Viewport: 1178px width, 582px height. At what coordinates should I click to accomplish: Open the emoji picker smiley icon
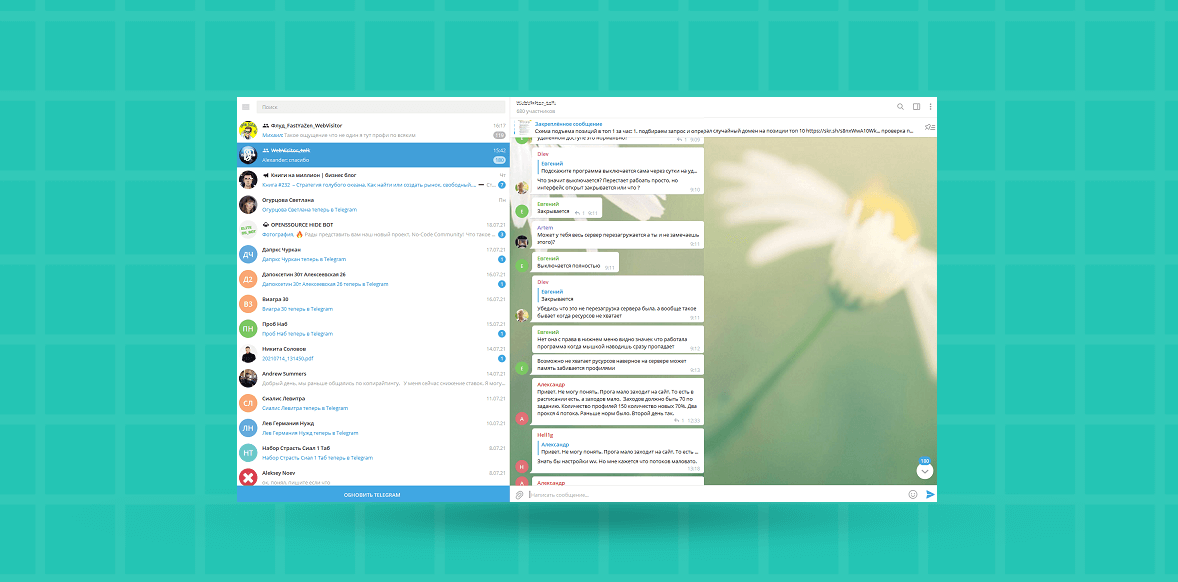click(913, 494)
